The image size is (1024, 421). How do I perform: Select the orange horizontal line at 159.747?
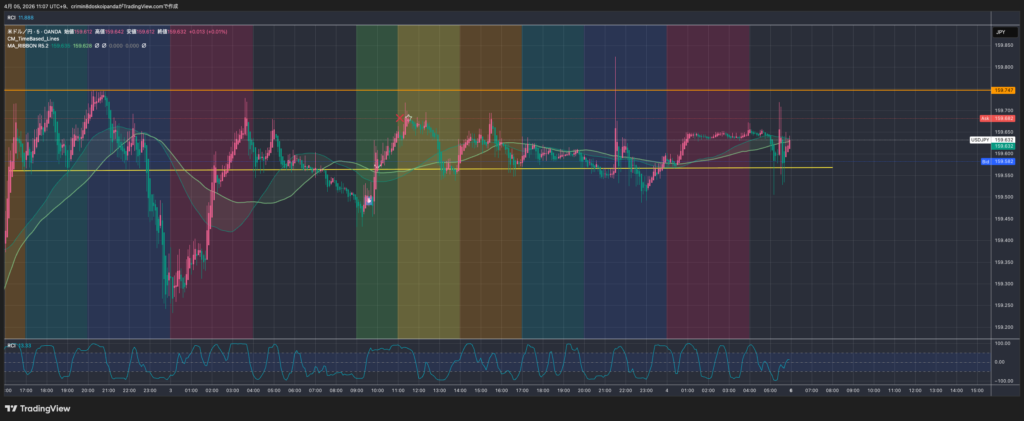500,90
